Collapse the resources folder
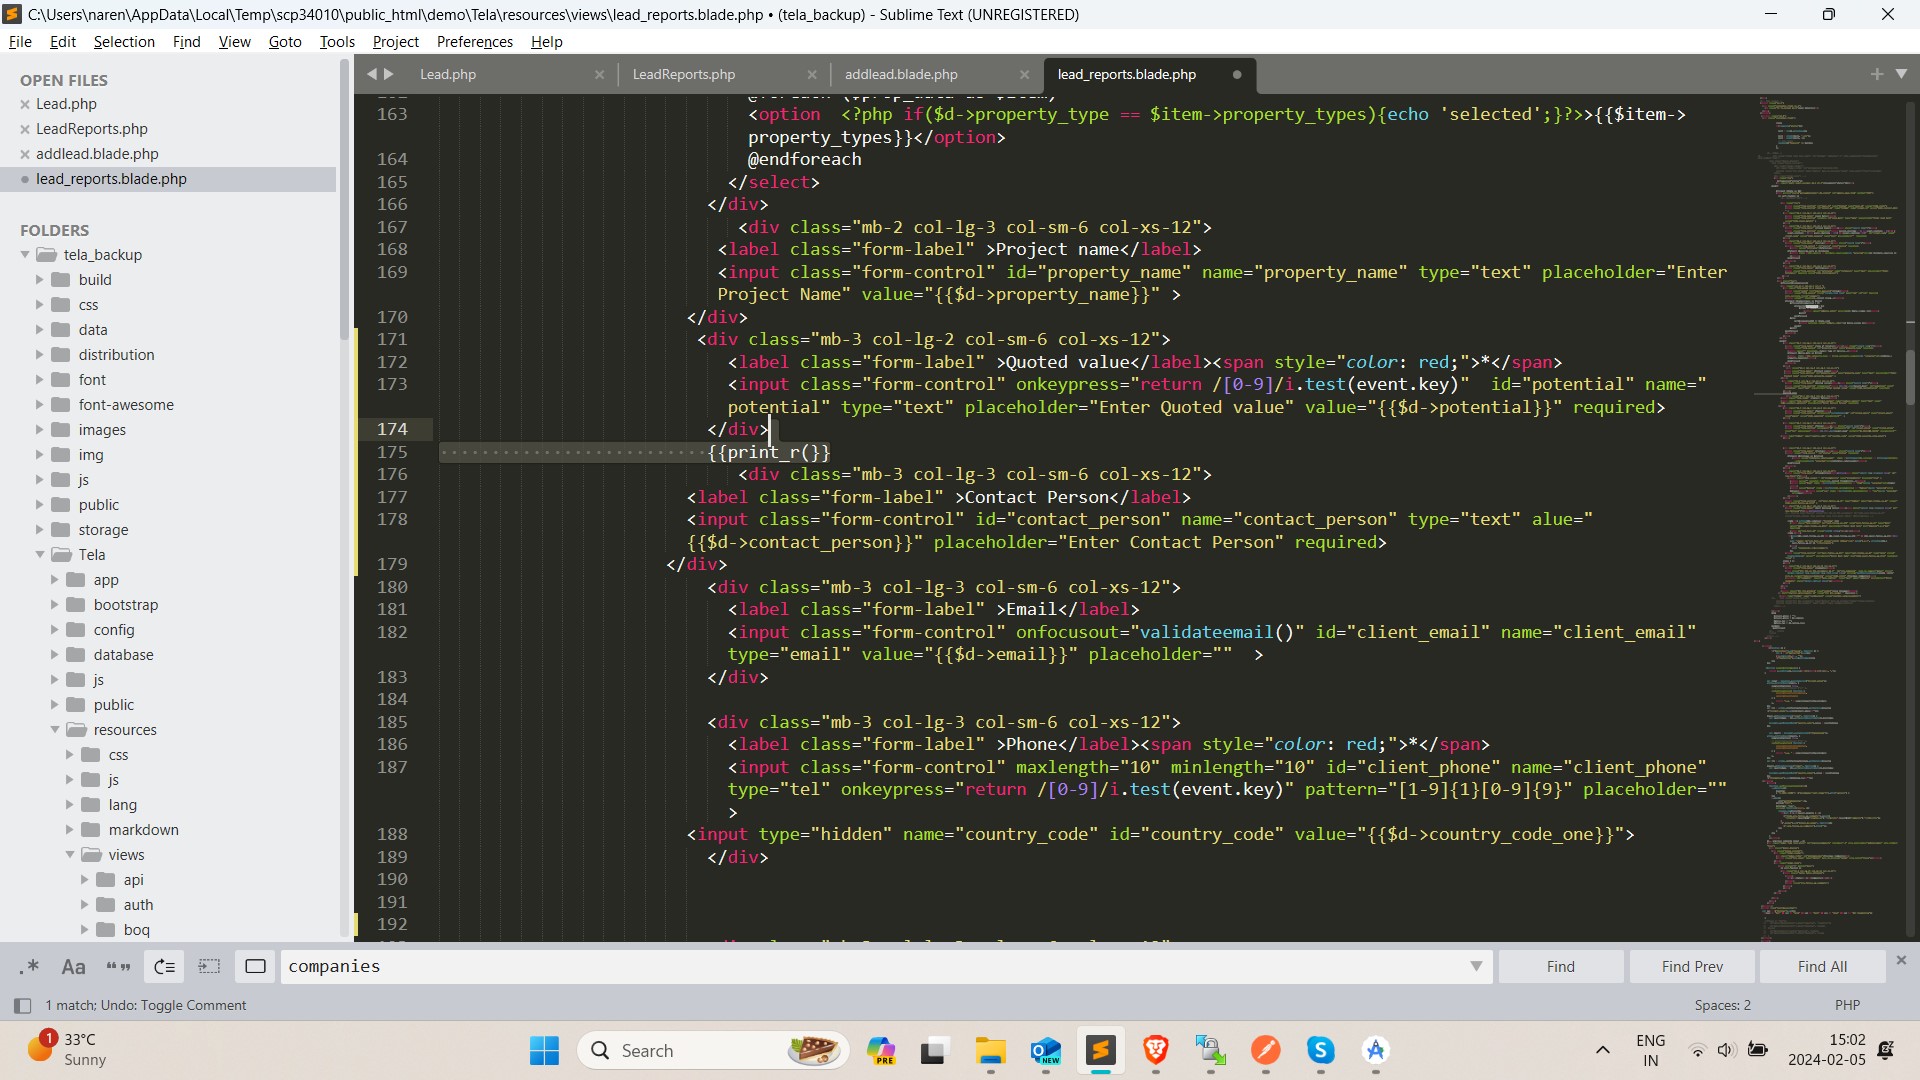1920x1080 pixels. tap(55, 730)
